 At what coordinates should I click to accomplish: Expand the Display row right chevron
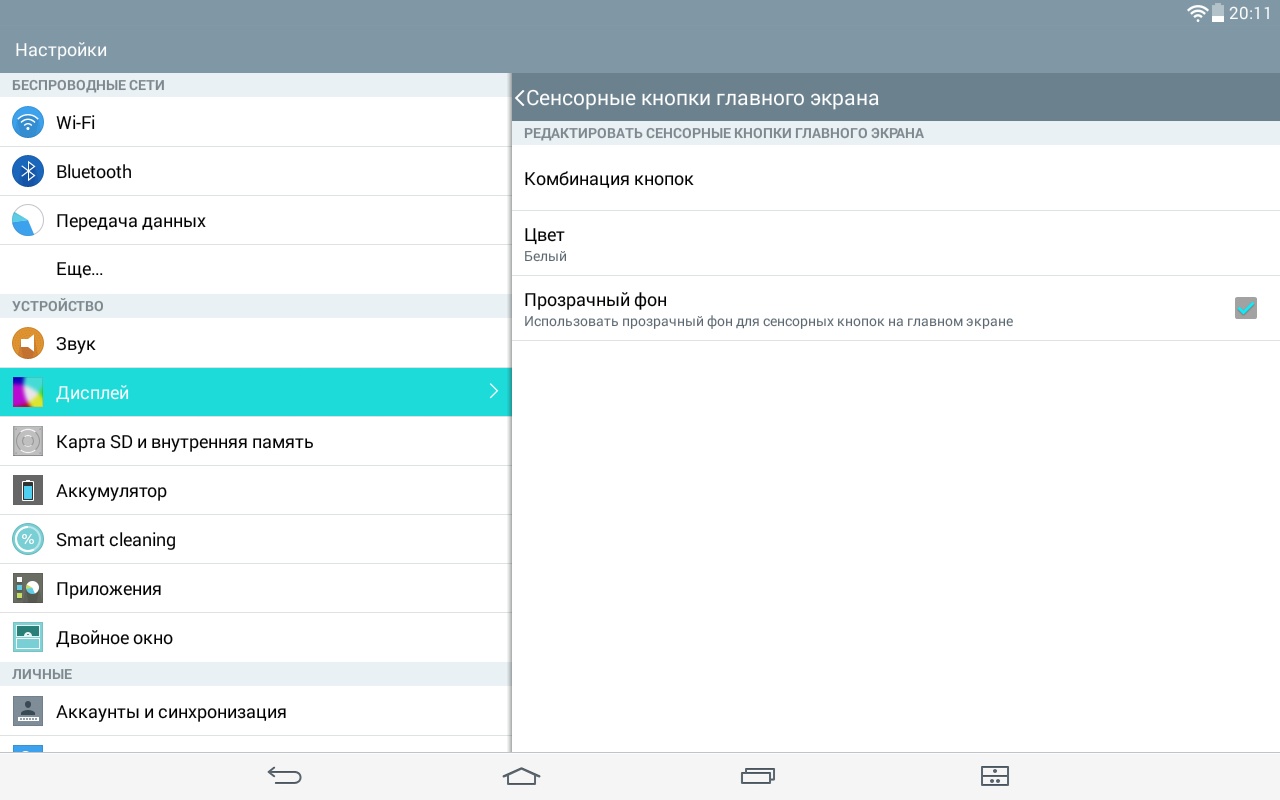point(493,392)
